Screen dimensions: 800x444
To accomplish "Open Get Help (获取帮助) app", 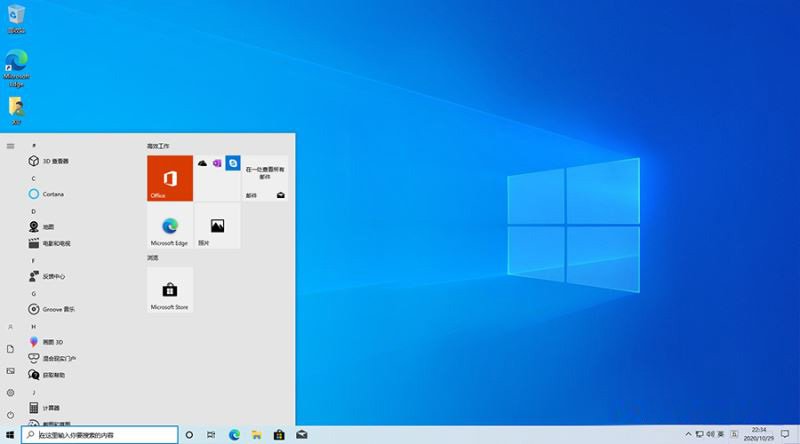I will [47, 375].
